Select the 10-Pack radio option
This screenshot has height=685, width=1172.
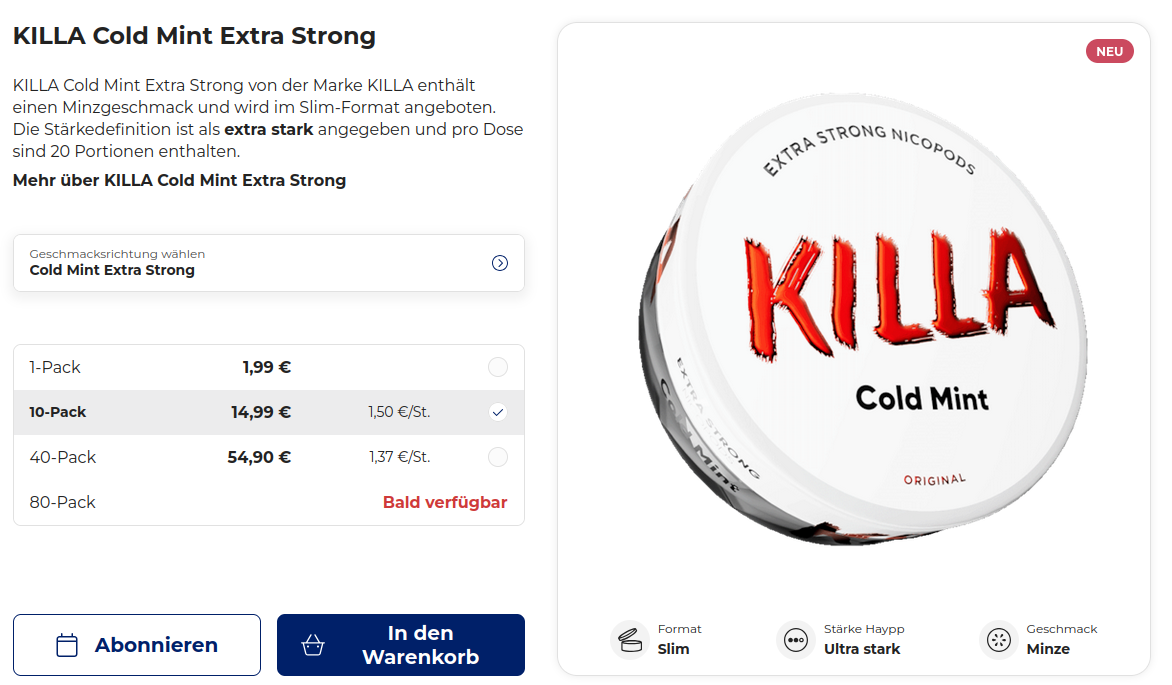498,412
